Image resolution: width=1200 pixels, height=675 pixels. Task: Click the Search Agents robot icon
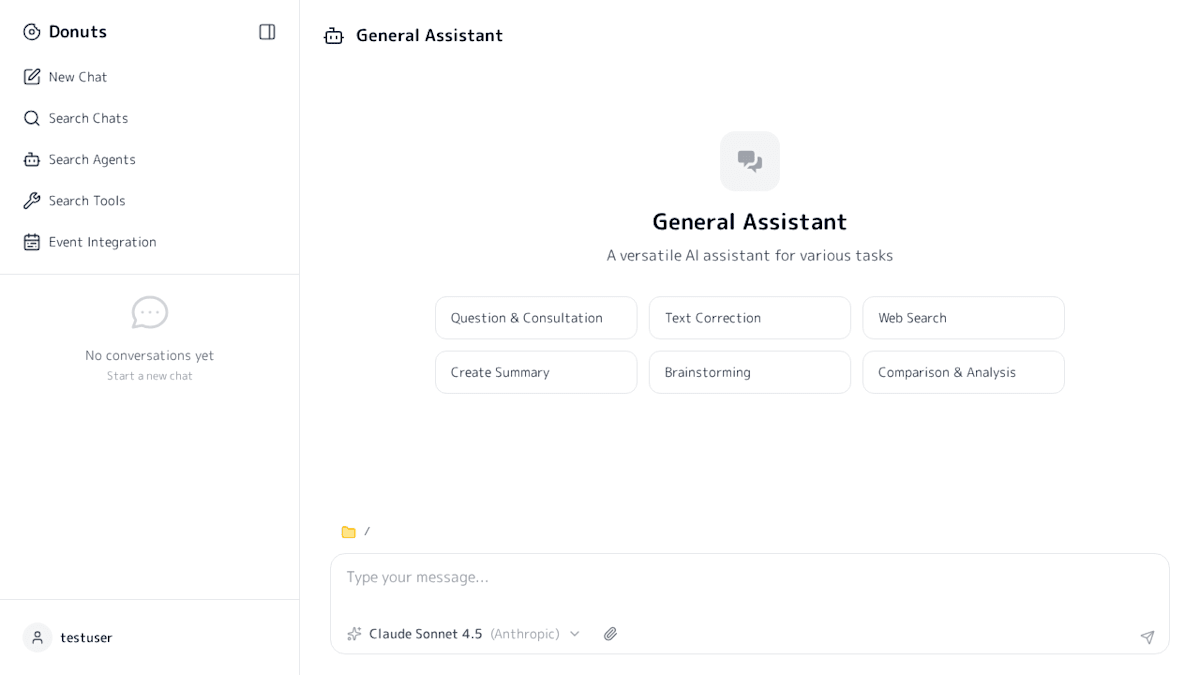pos(32,159)
